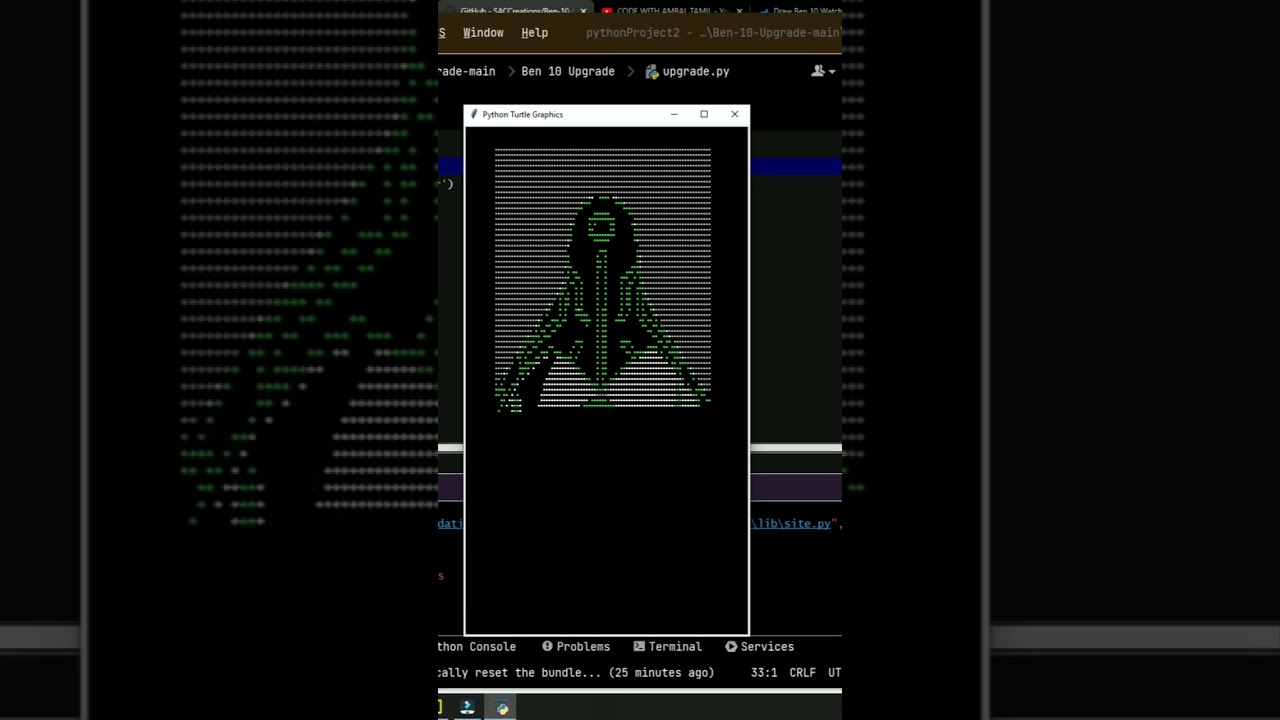The width and height of the screenshot is (1280, 720).
Task: Click the Services play icon
Action: (731, 647)
